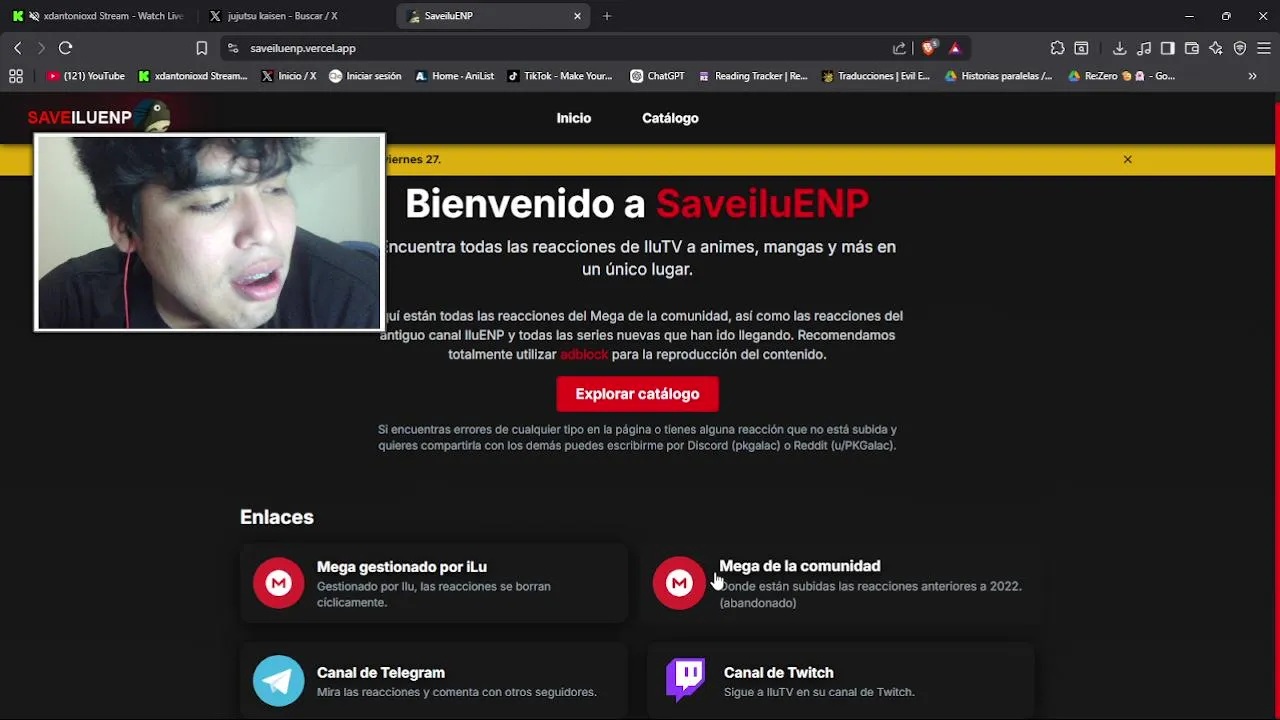The image size is (1280, 720).
Task: Open the Catálogo nav item
Action: click(670, 118)
